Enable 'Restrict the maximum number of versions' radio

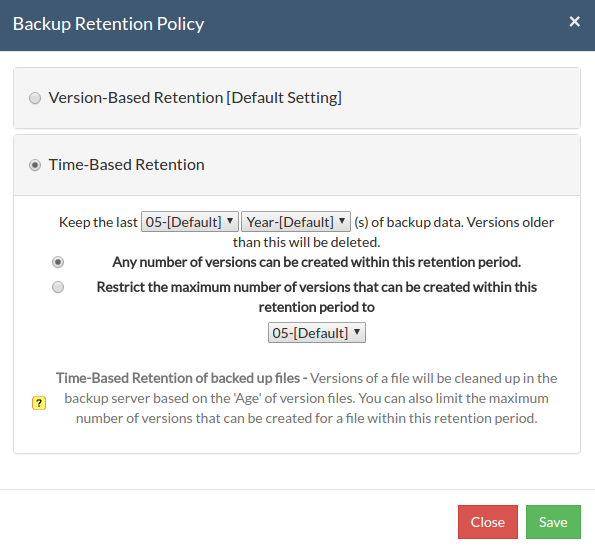pos(58,287)
